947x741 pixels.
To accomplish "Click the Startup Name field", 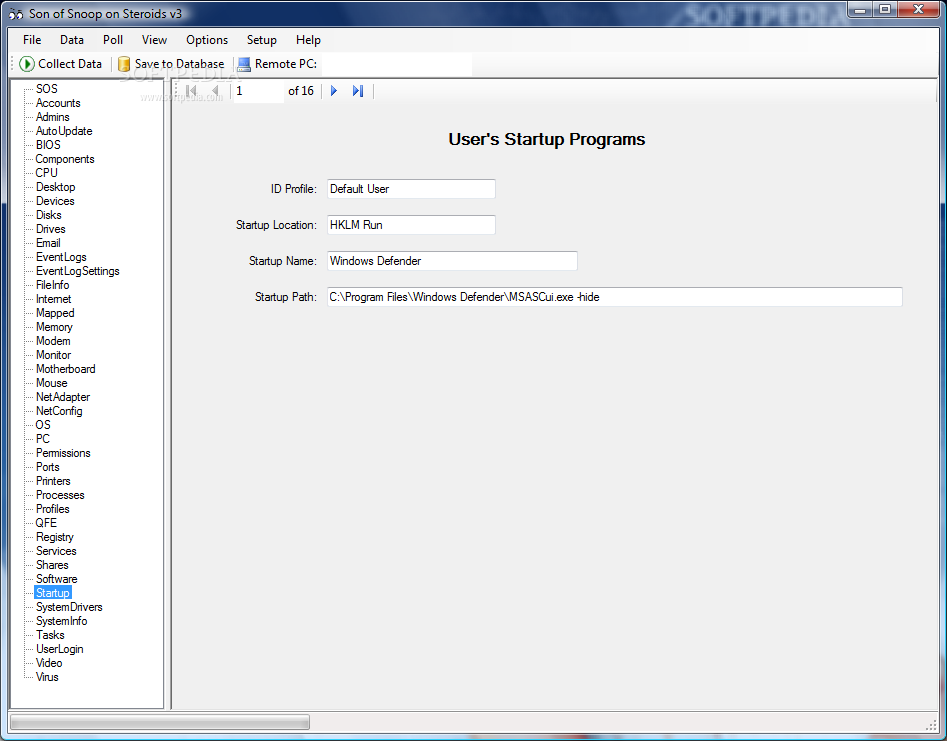I will coord(452,261).
